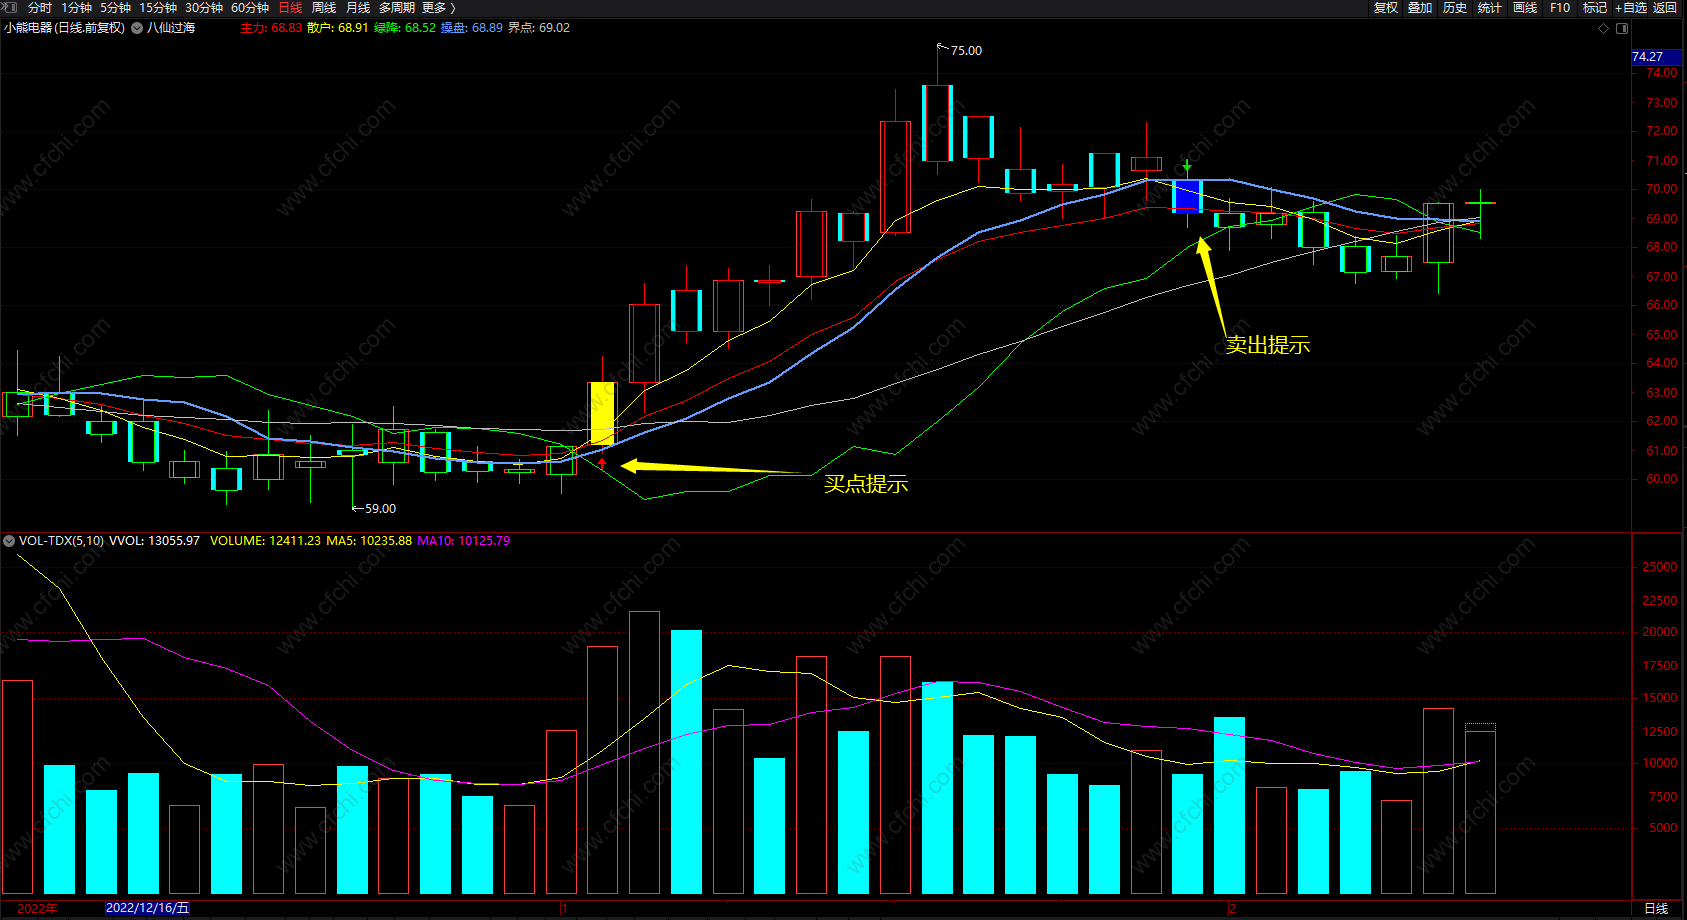Click the 界点: 69.02 indicator value
Viewport: 1687px width, 920px height.
pyautogui.click(x=539, y=28)
